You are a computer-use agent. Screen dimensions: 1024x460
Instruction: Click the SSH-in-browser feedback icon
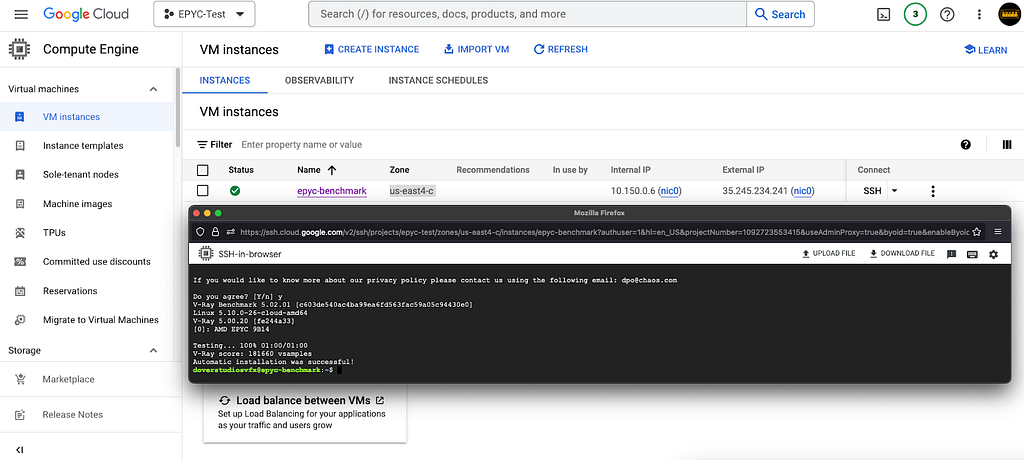pos(952,254)
